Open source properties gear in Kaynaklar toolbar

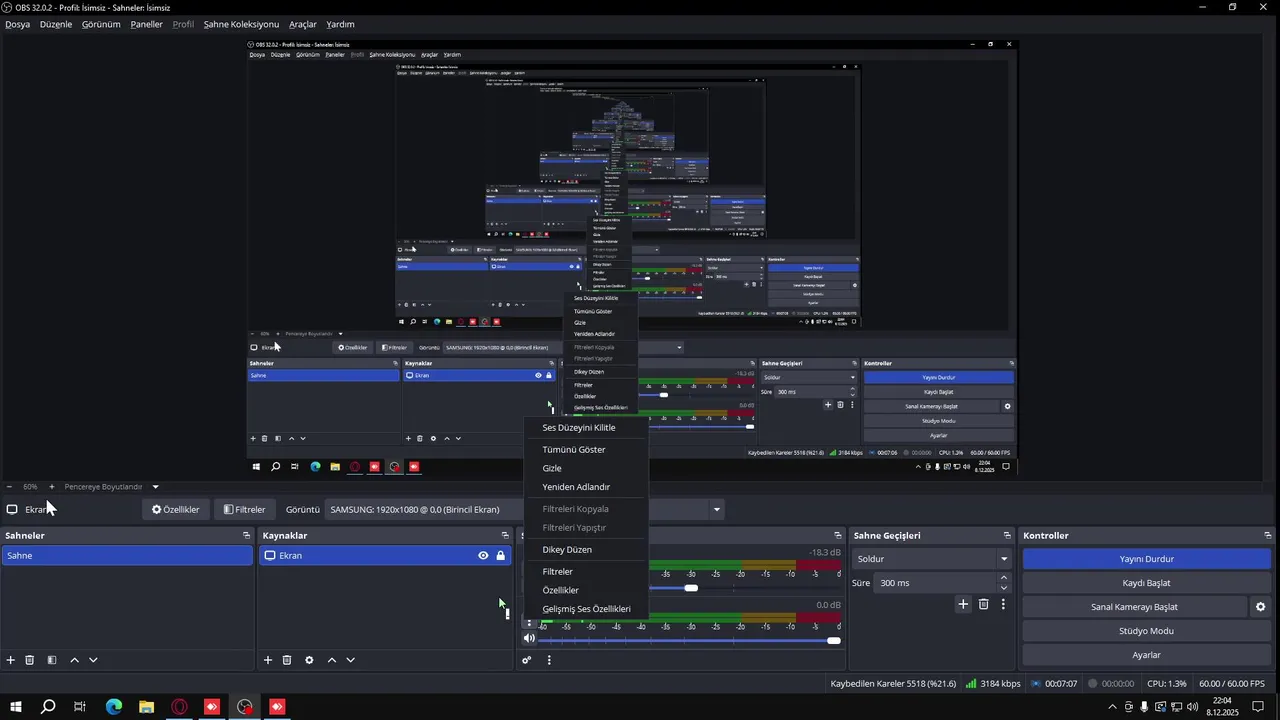309,660
